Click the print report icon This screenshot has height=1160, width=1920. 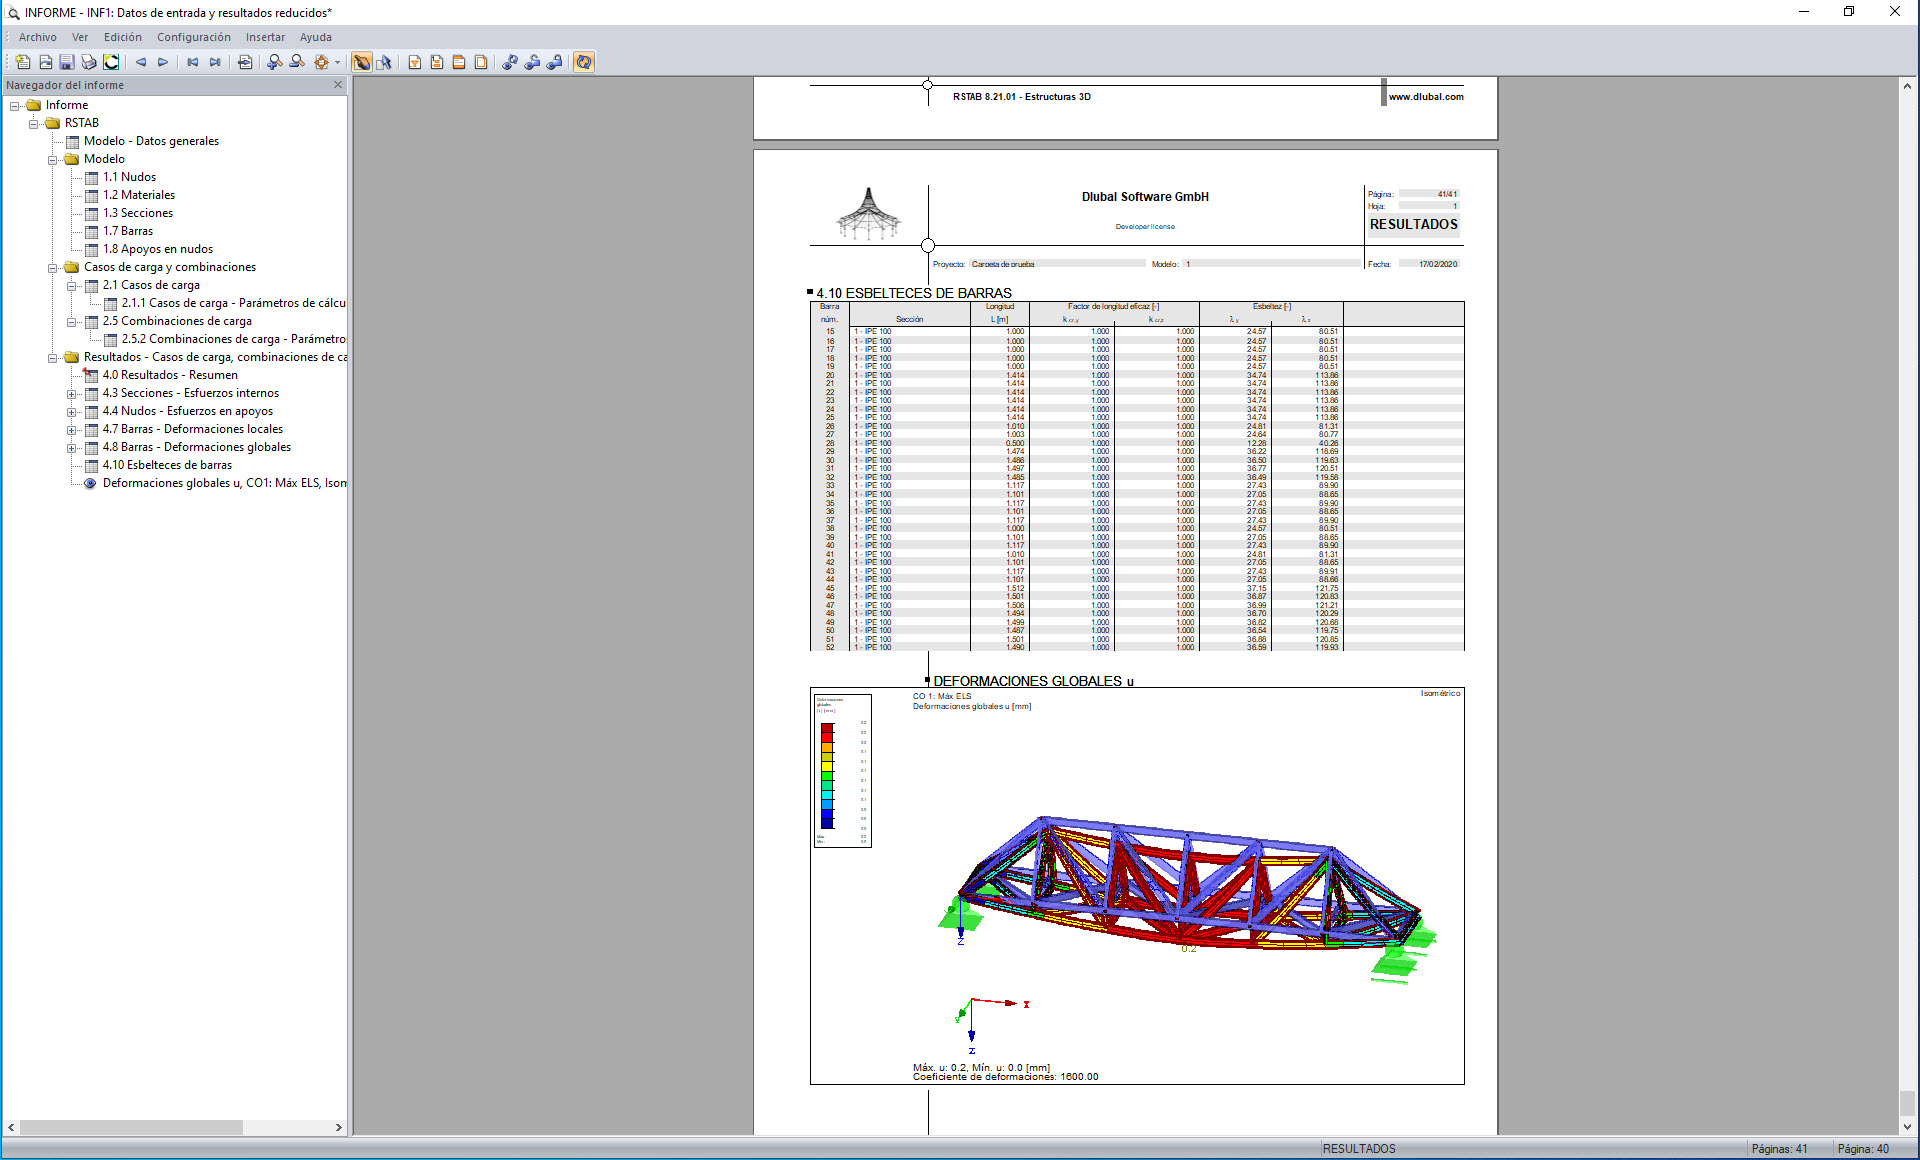(x=89, y=62)
